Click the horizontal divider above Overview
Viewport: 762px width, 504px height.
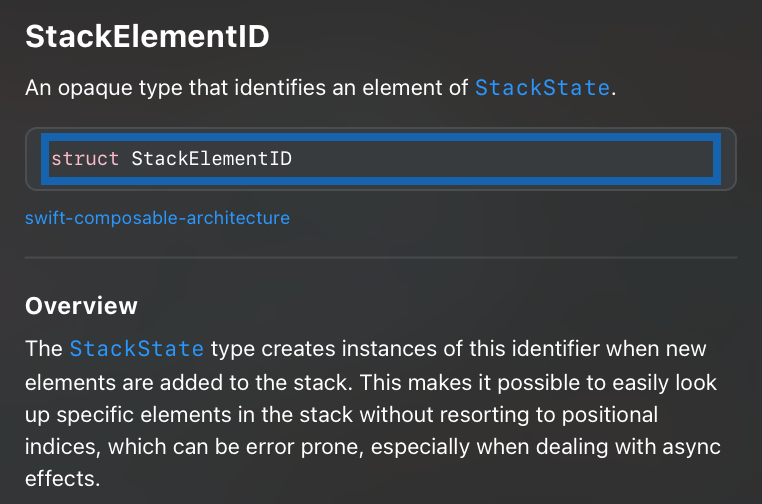tap(380, 258)
